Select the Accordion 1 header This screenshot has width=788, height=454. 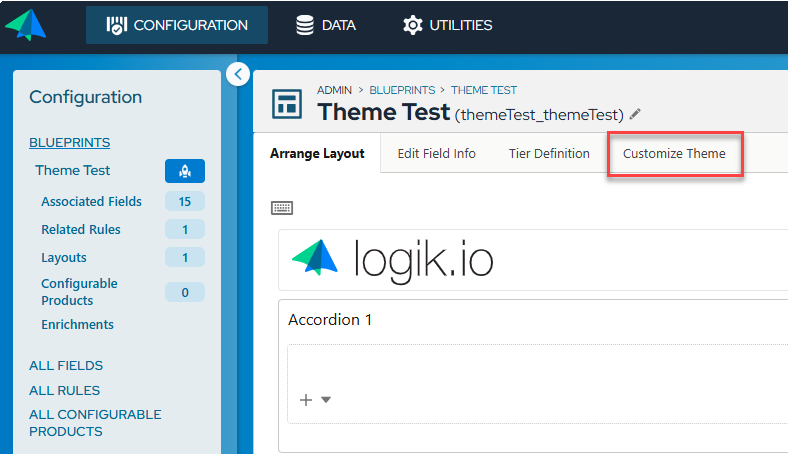[x=330, y=320]
